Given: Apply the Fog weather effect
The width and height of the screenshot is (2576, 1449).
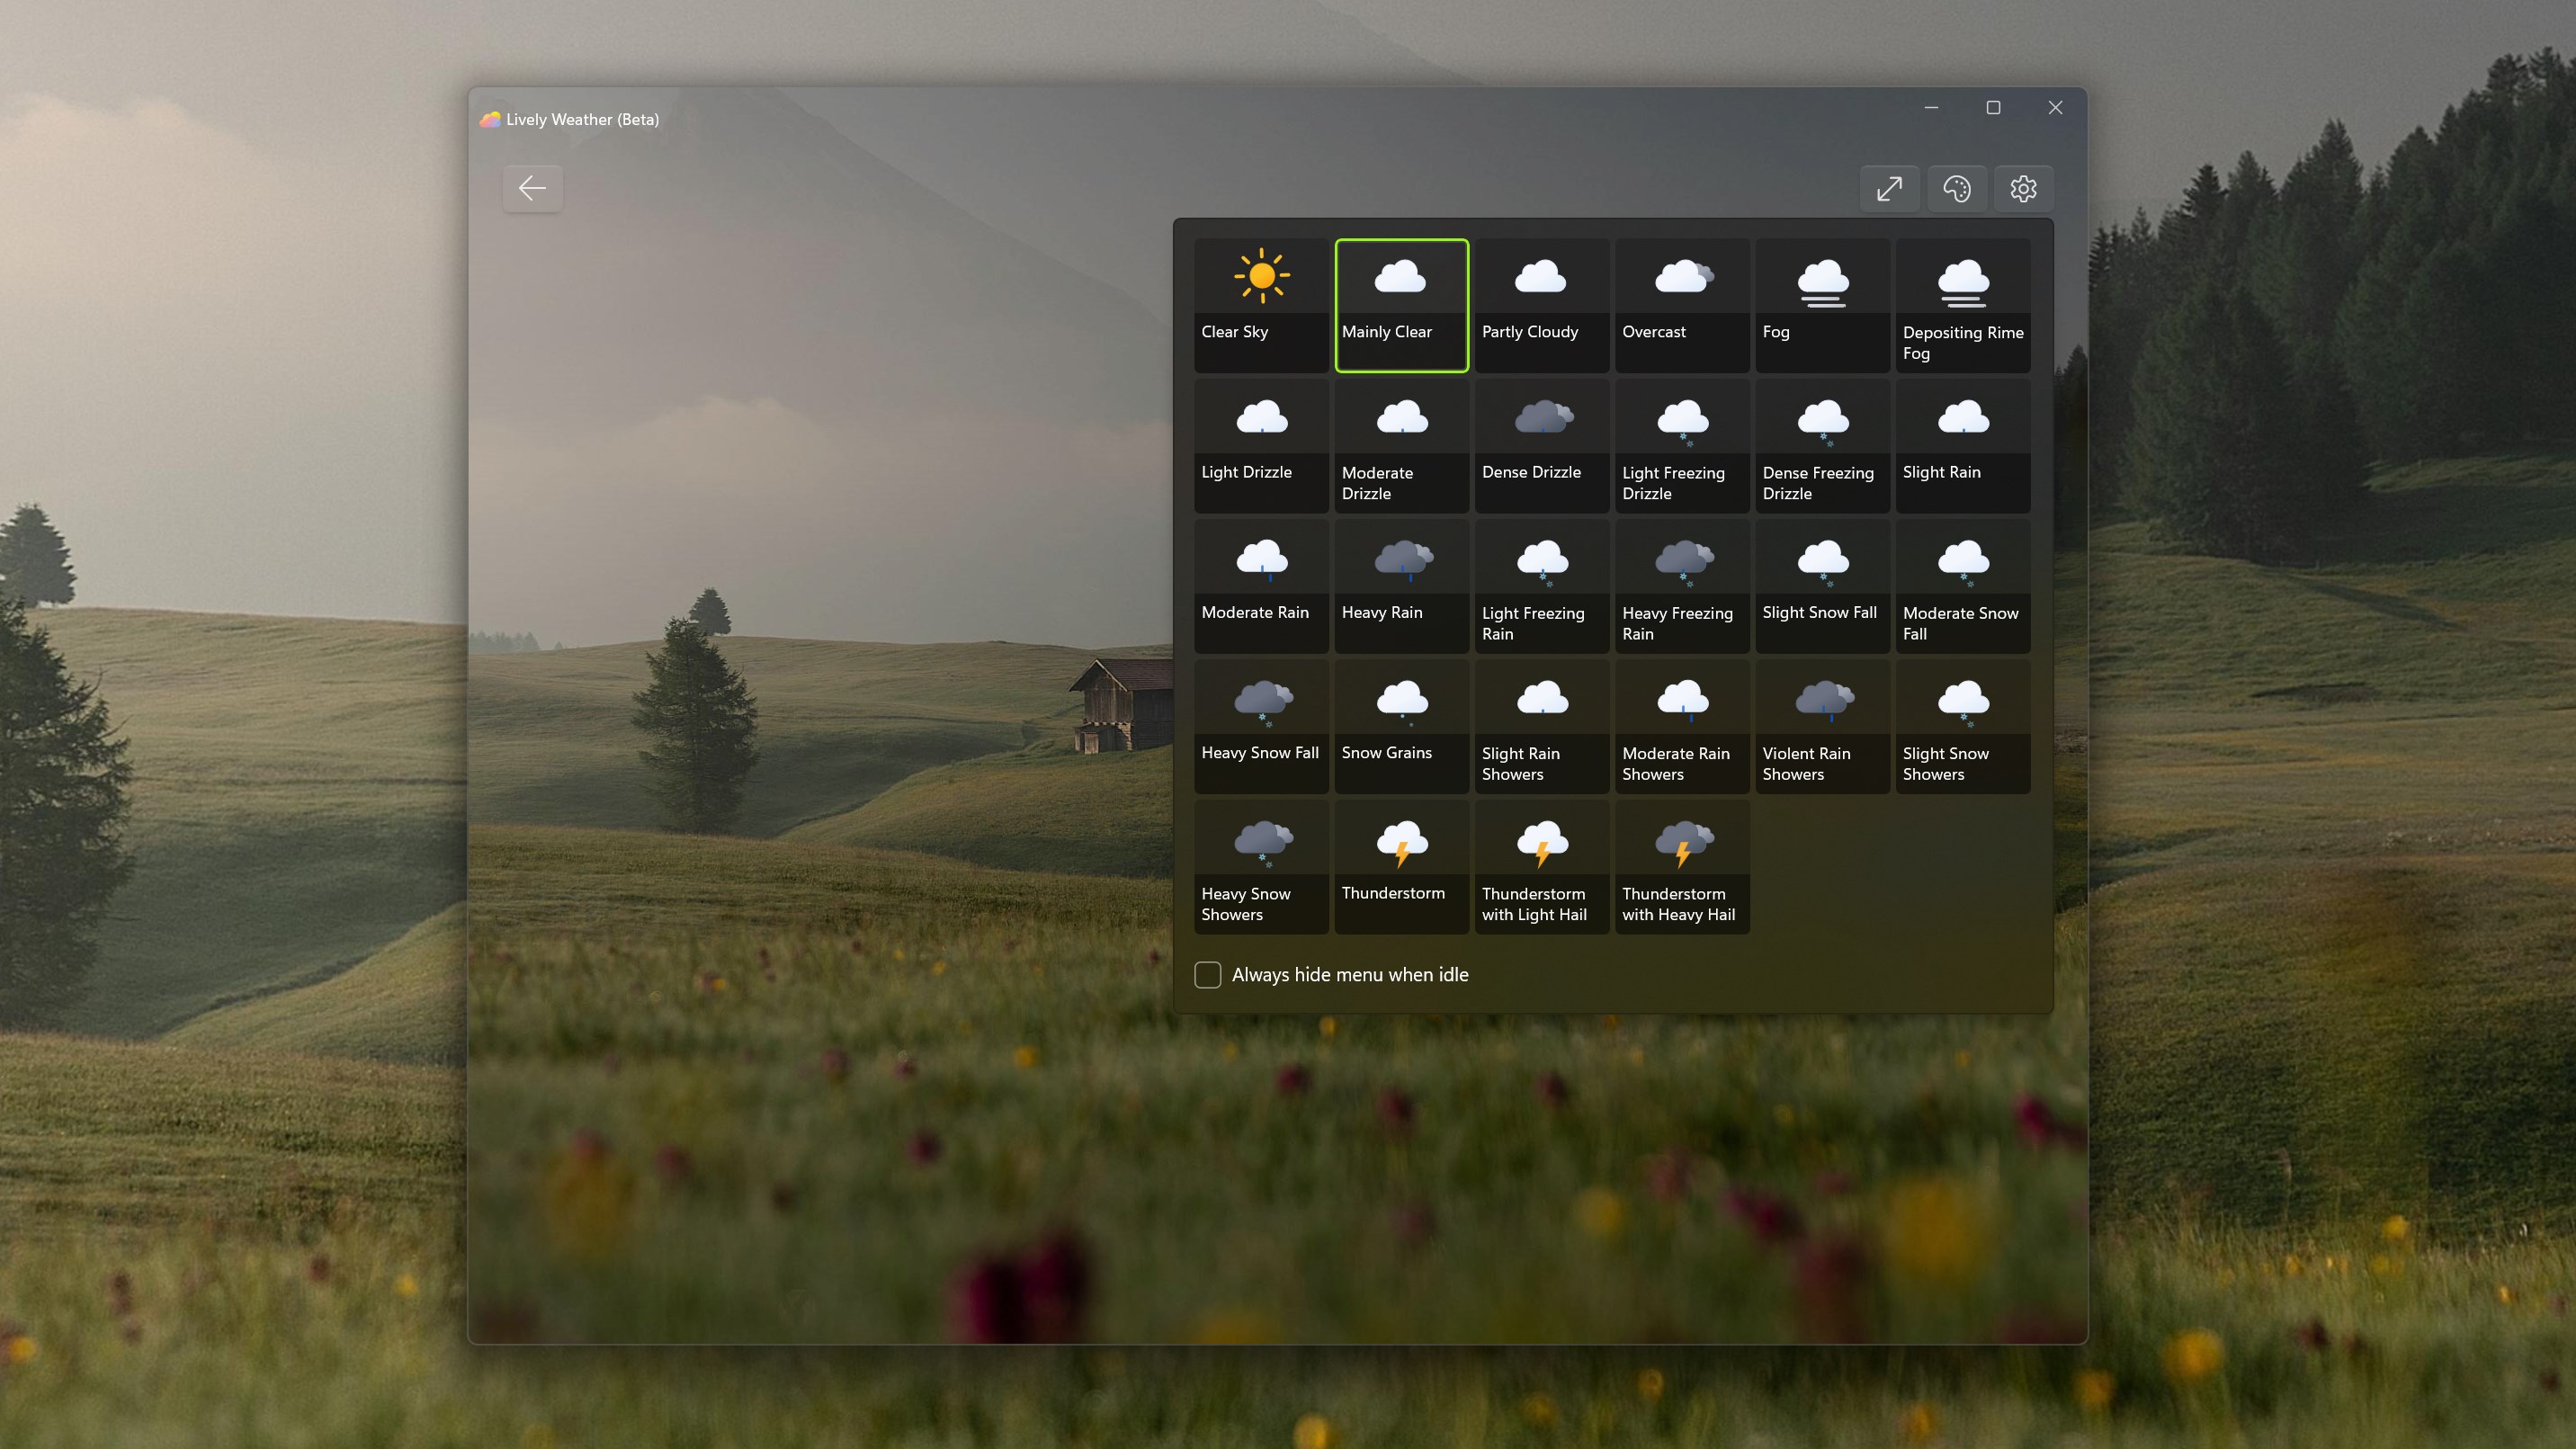Looking at the screenshot, I should point(1821,305).
